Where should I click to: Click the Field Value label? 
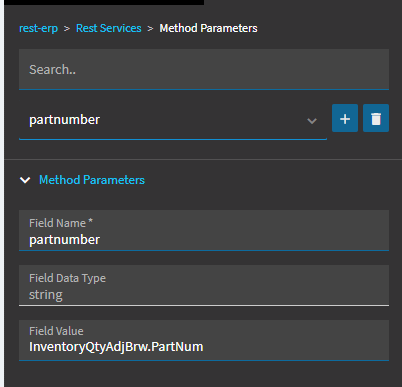click(56, 331)
